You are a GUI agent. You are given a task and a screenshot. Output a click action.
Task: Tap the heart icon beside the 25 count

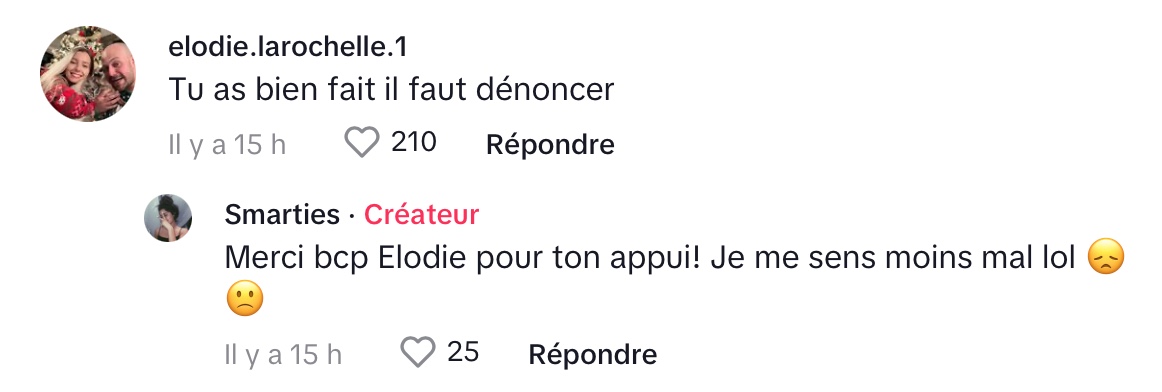pyautogui.click(x=418, y=352)
